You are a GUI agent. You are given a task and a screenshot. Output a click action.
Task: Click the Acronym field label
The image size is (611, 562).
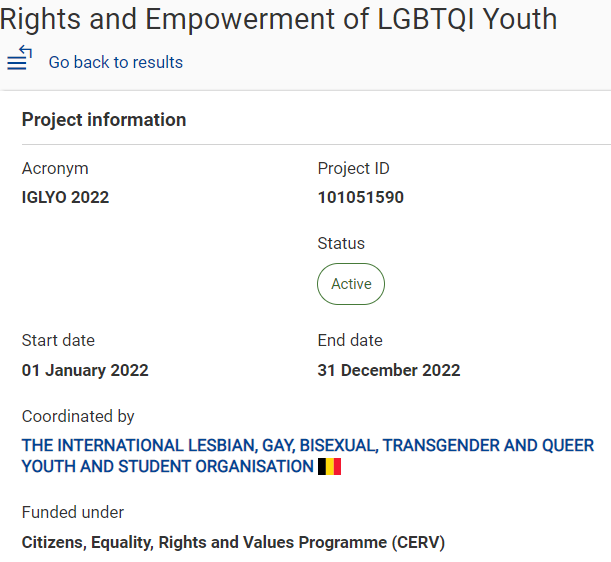[55, 169]
